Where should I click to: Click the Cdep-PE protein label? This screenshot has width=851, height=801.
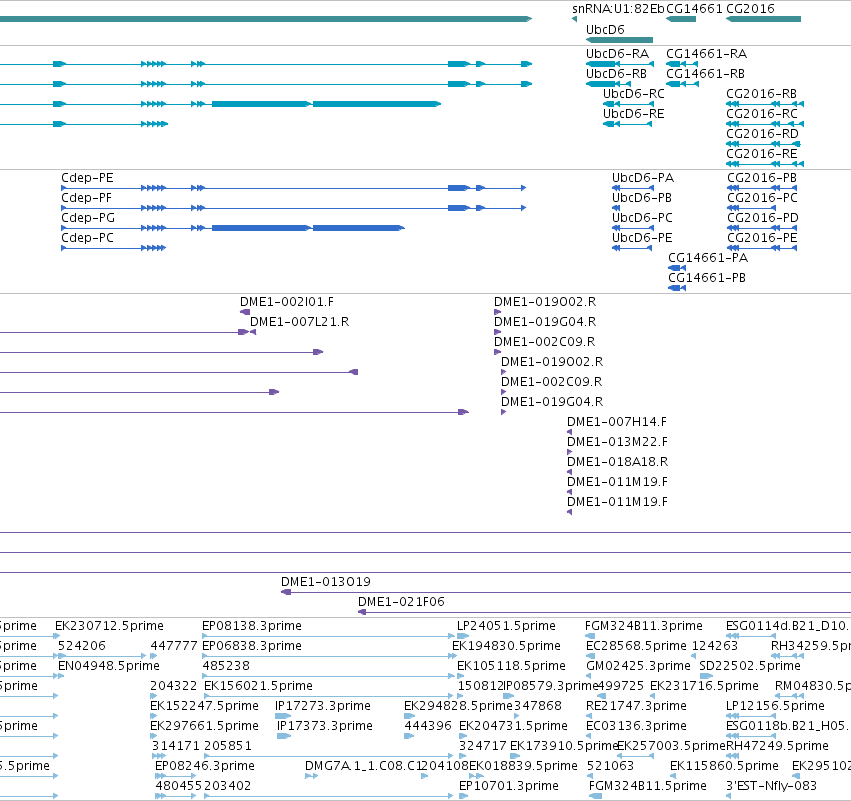point(87,178)
